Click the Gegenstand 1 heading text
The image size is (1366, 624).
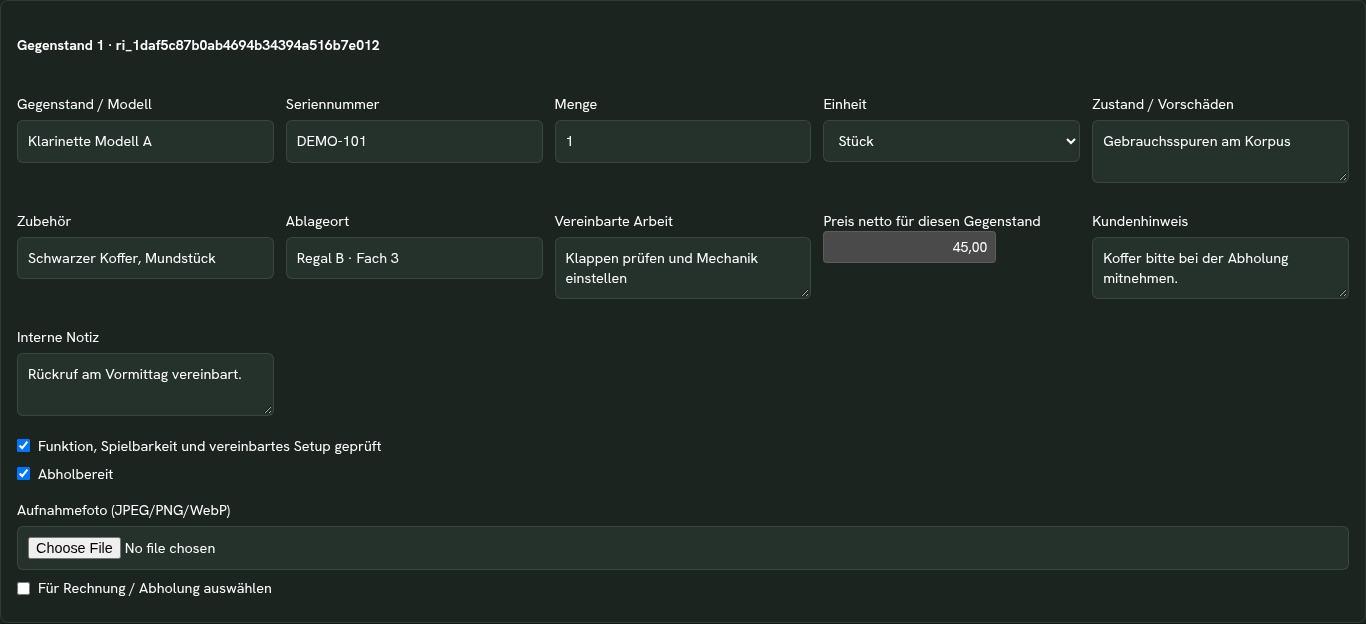[198, 45]
